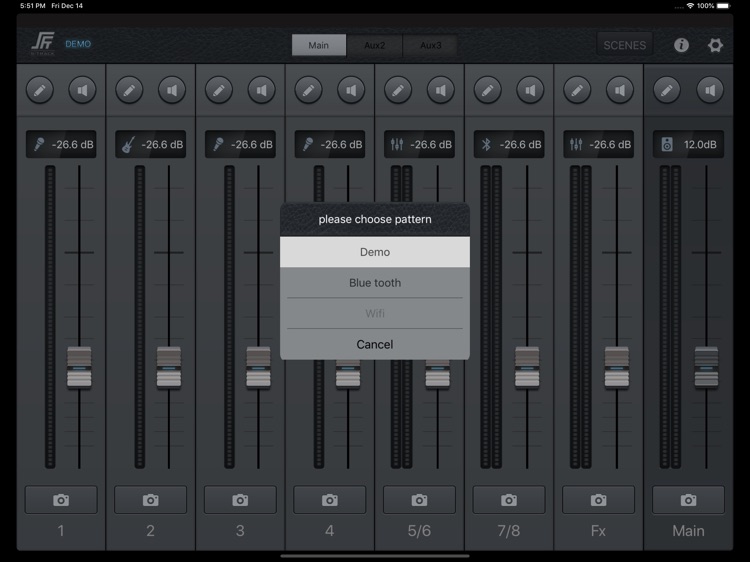
Task: Open the settings gear icon
Action: coord(715,45)
